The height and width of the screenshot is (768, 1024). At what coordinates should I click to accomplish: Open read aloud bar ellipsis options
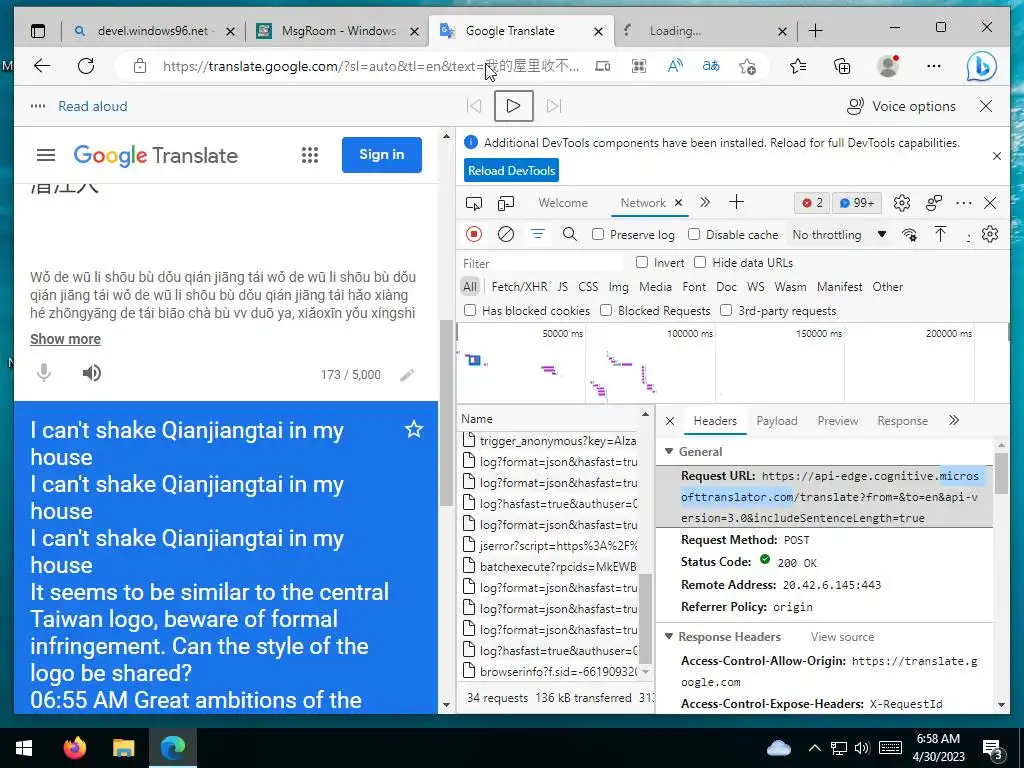tap(38, 106)
